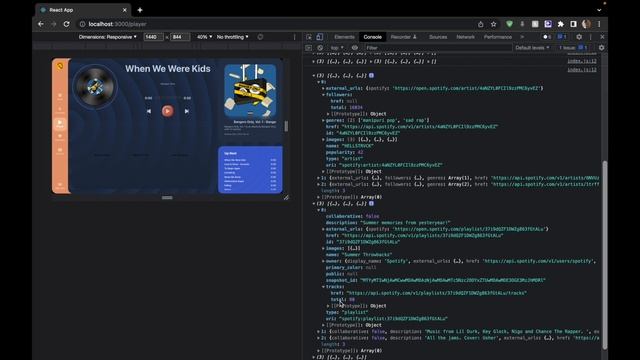The image size is (640, 360).
Task: Select the Player item in orange sidebar
Action: (x=60, y=124)
